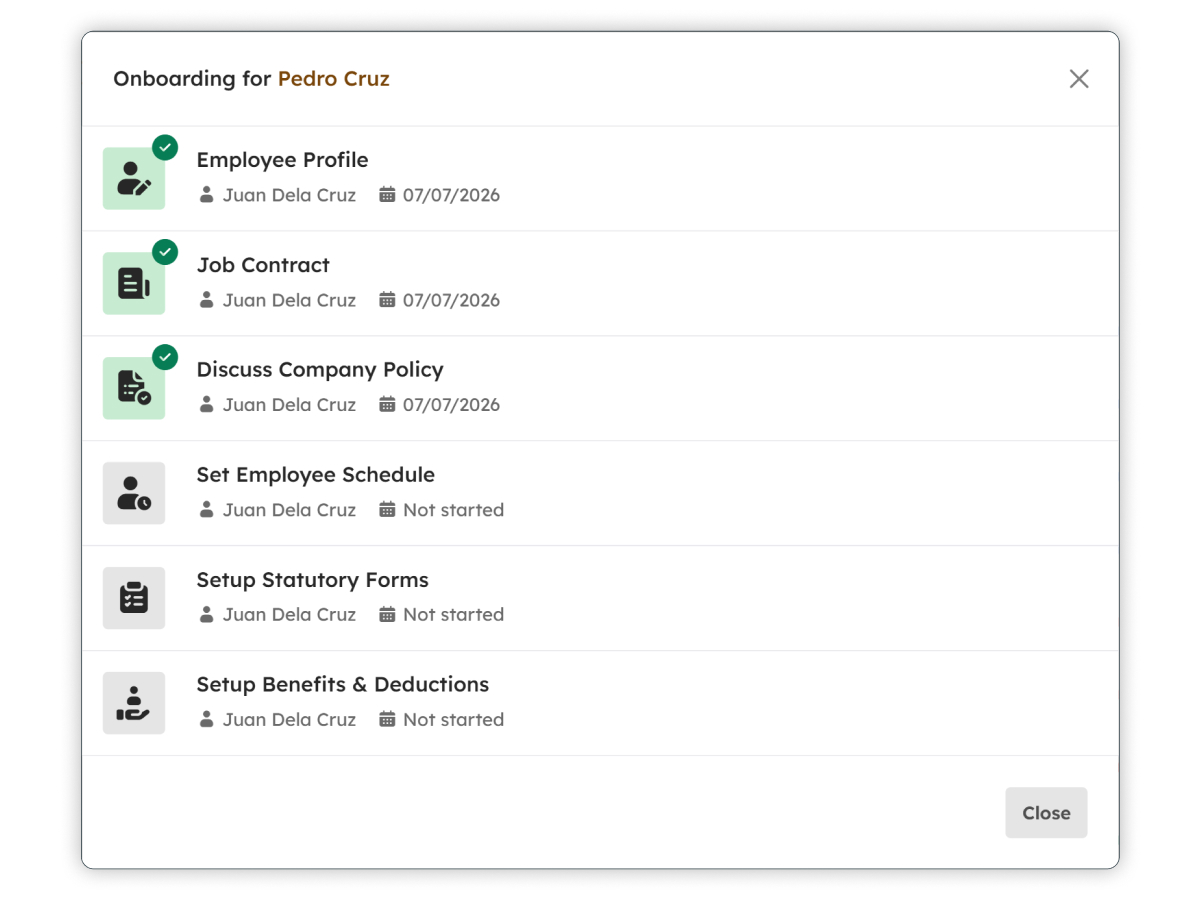This screenshot has height=900, width=1201.
Task: Click the person icon under Set Employee Schedule
Action: tap(206, 510)
